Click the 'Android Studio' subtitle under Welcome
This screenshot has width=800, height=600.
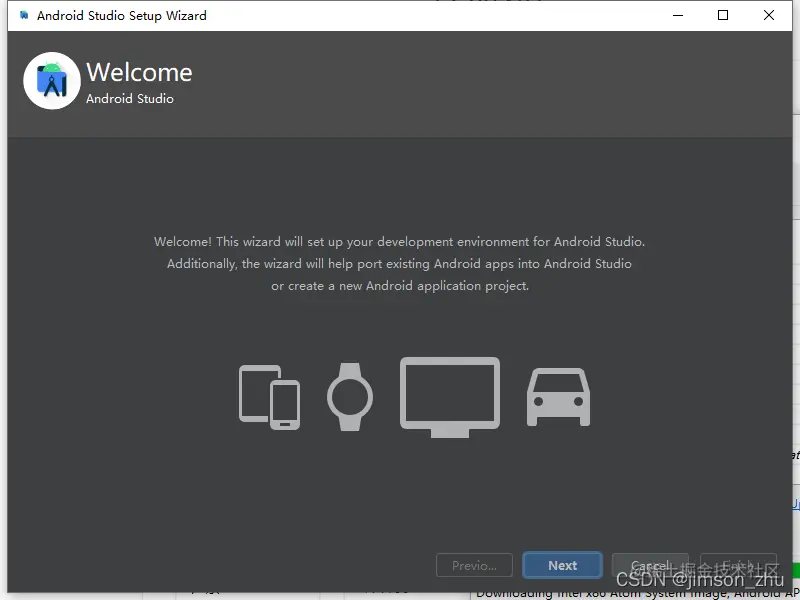click(130, 98)
